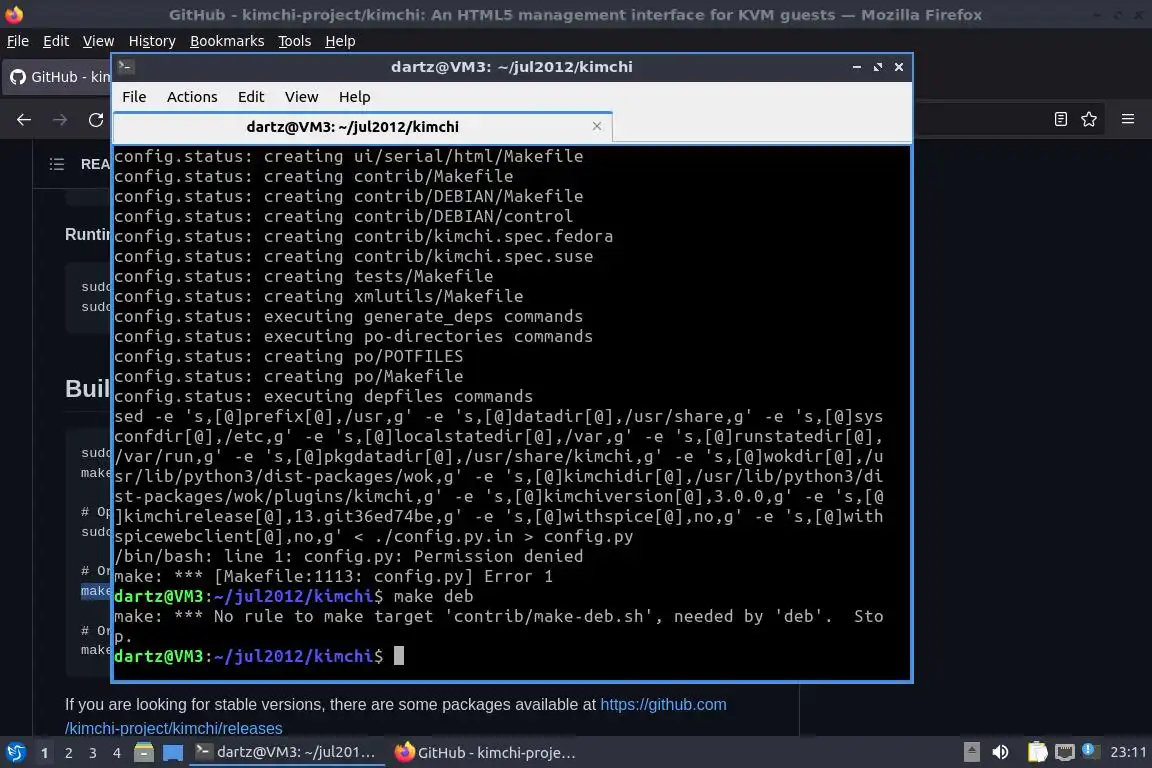Screen dimensions: 1152x768
Task: Click the removable media eject tray icon
Action: [971, 752]
